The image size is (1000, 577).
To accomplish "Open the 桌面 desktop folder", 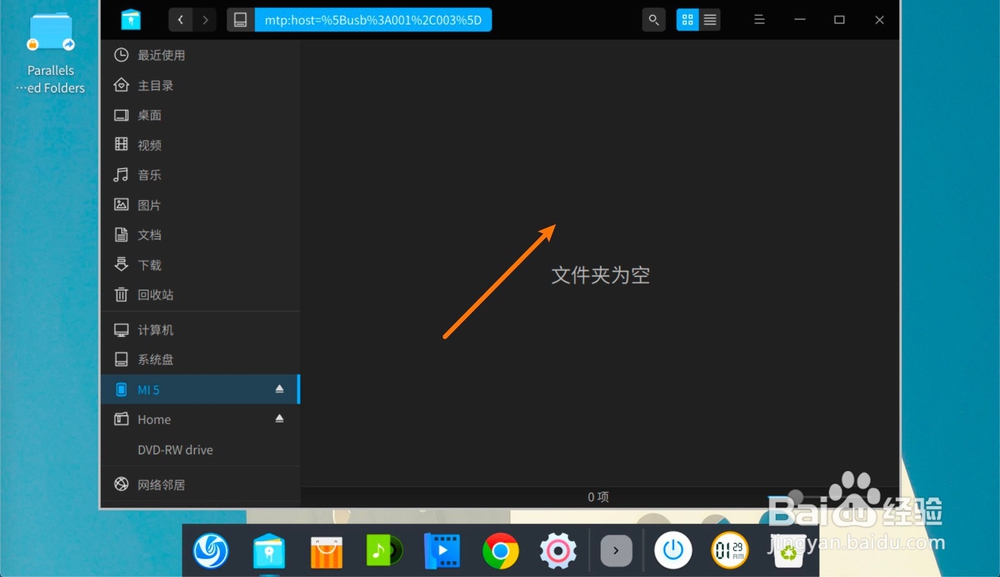I will pos(200,115).
